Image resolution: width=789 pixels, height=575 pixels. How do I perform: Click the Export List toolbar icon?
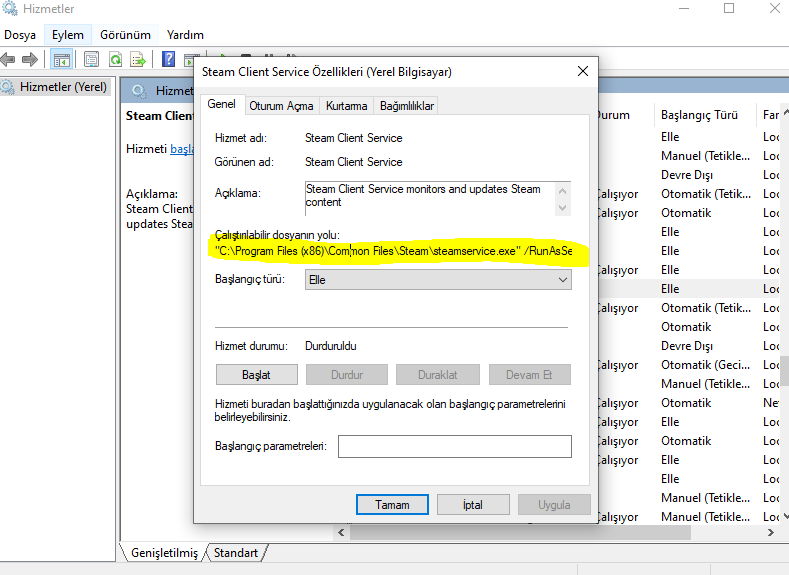tap(138, 59)
